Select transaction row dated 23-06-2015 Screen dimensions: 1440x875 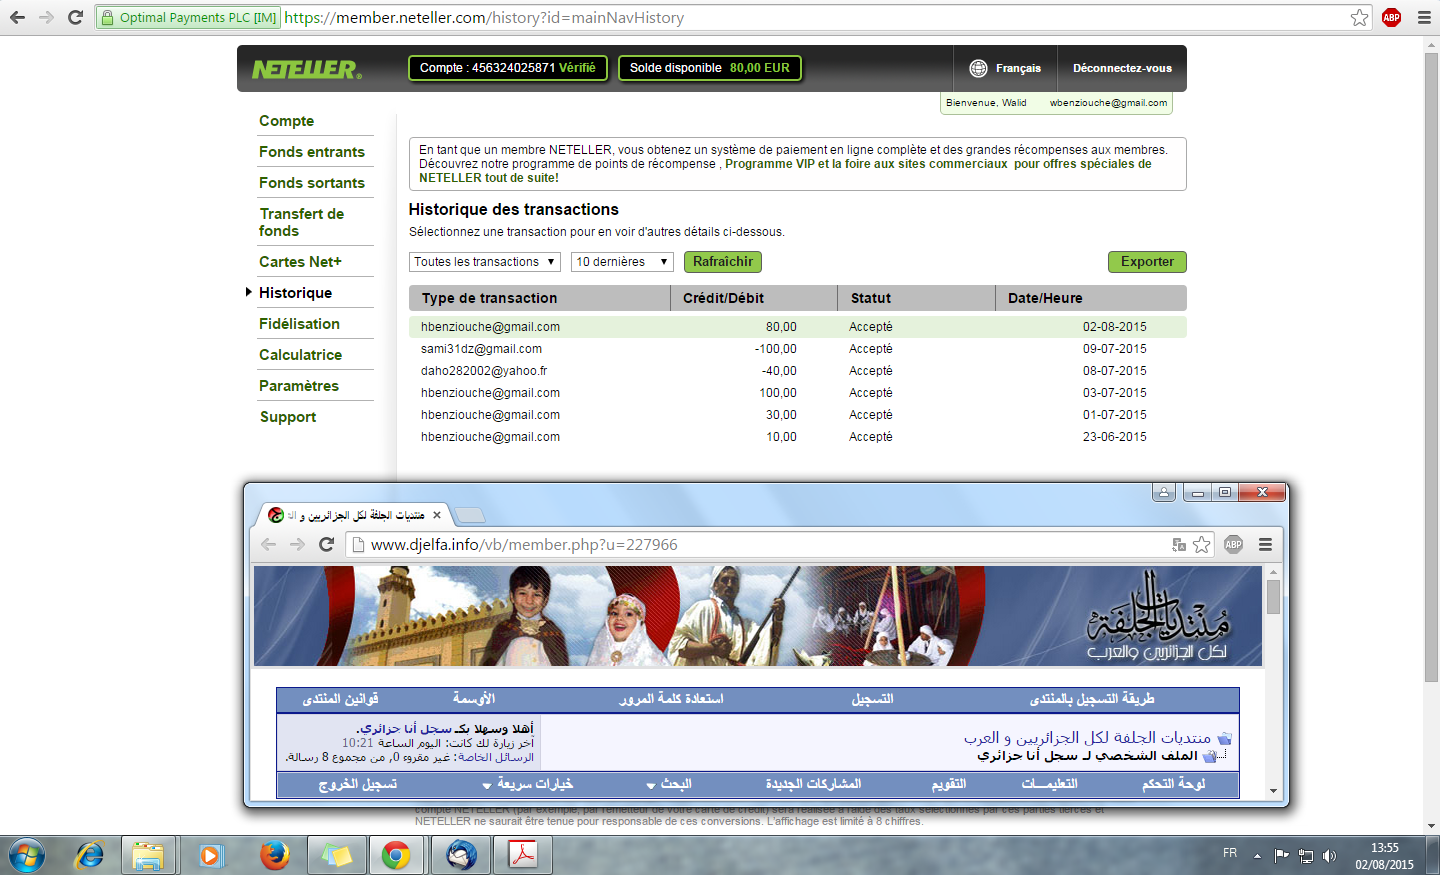tap(798, 437)
